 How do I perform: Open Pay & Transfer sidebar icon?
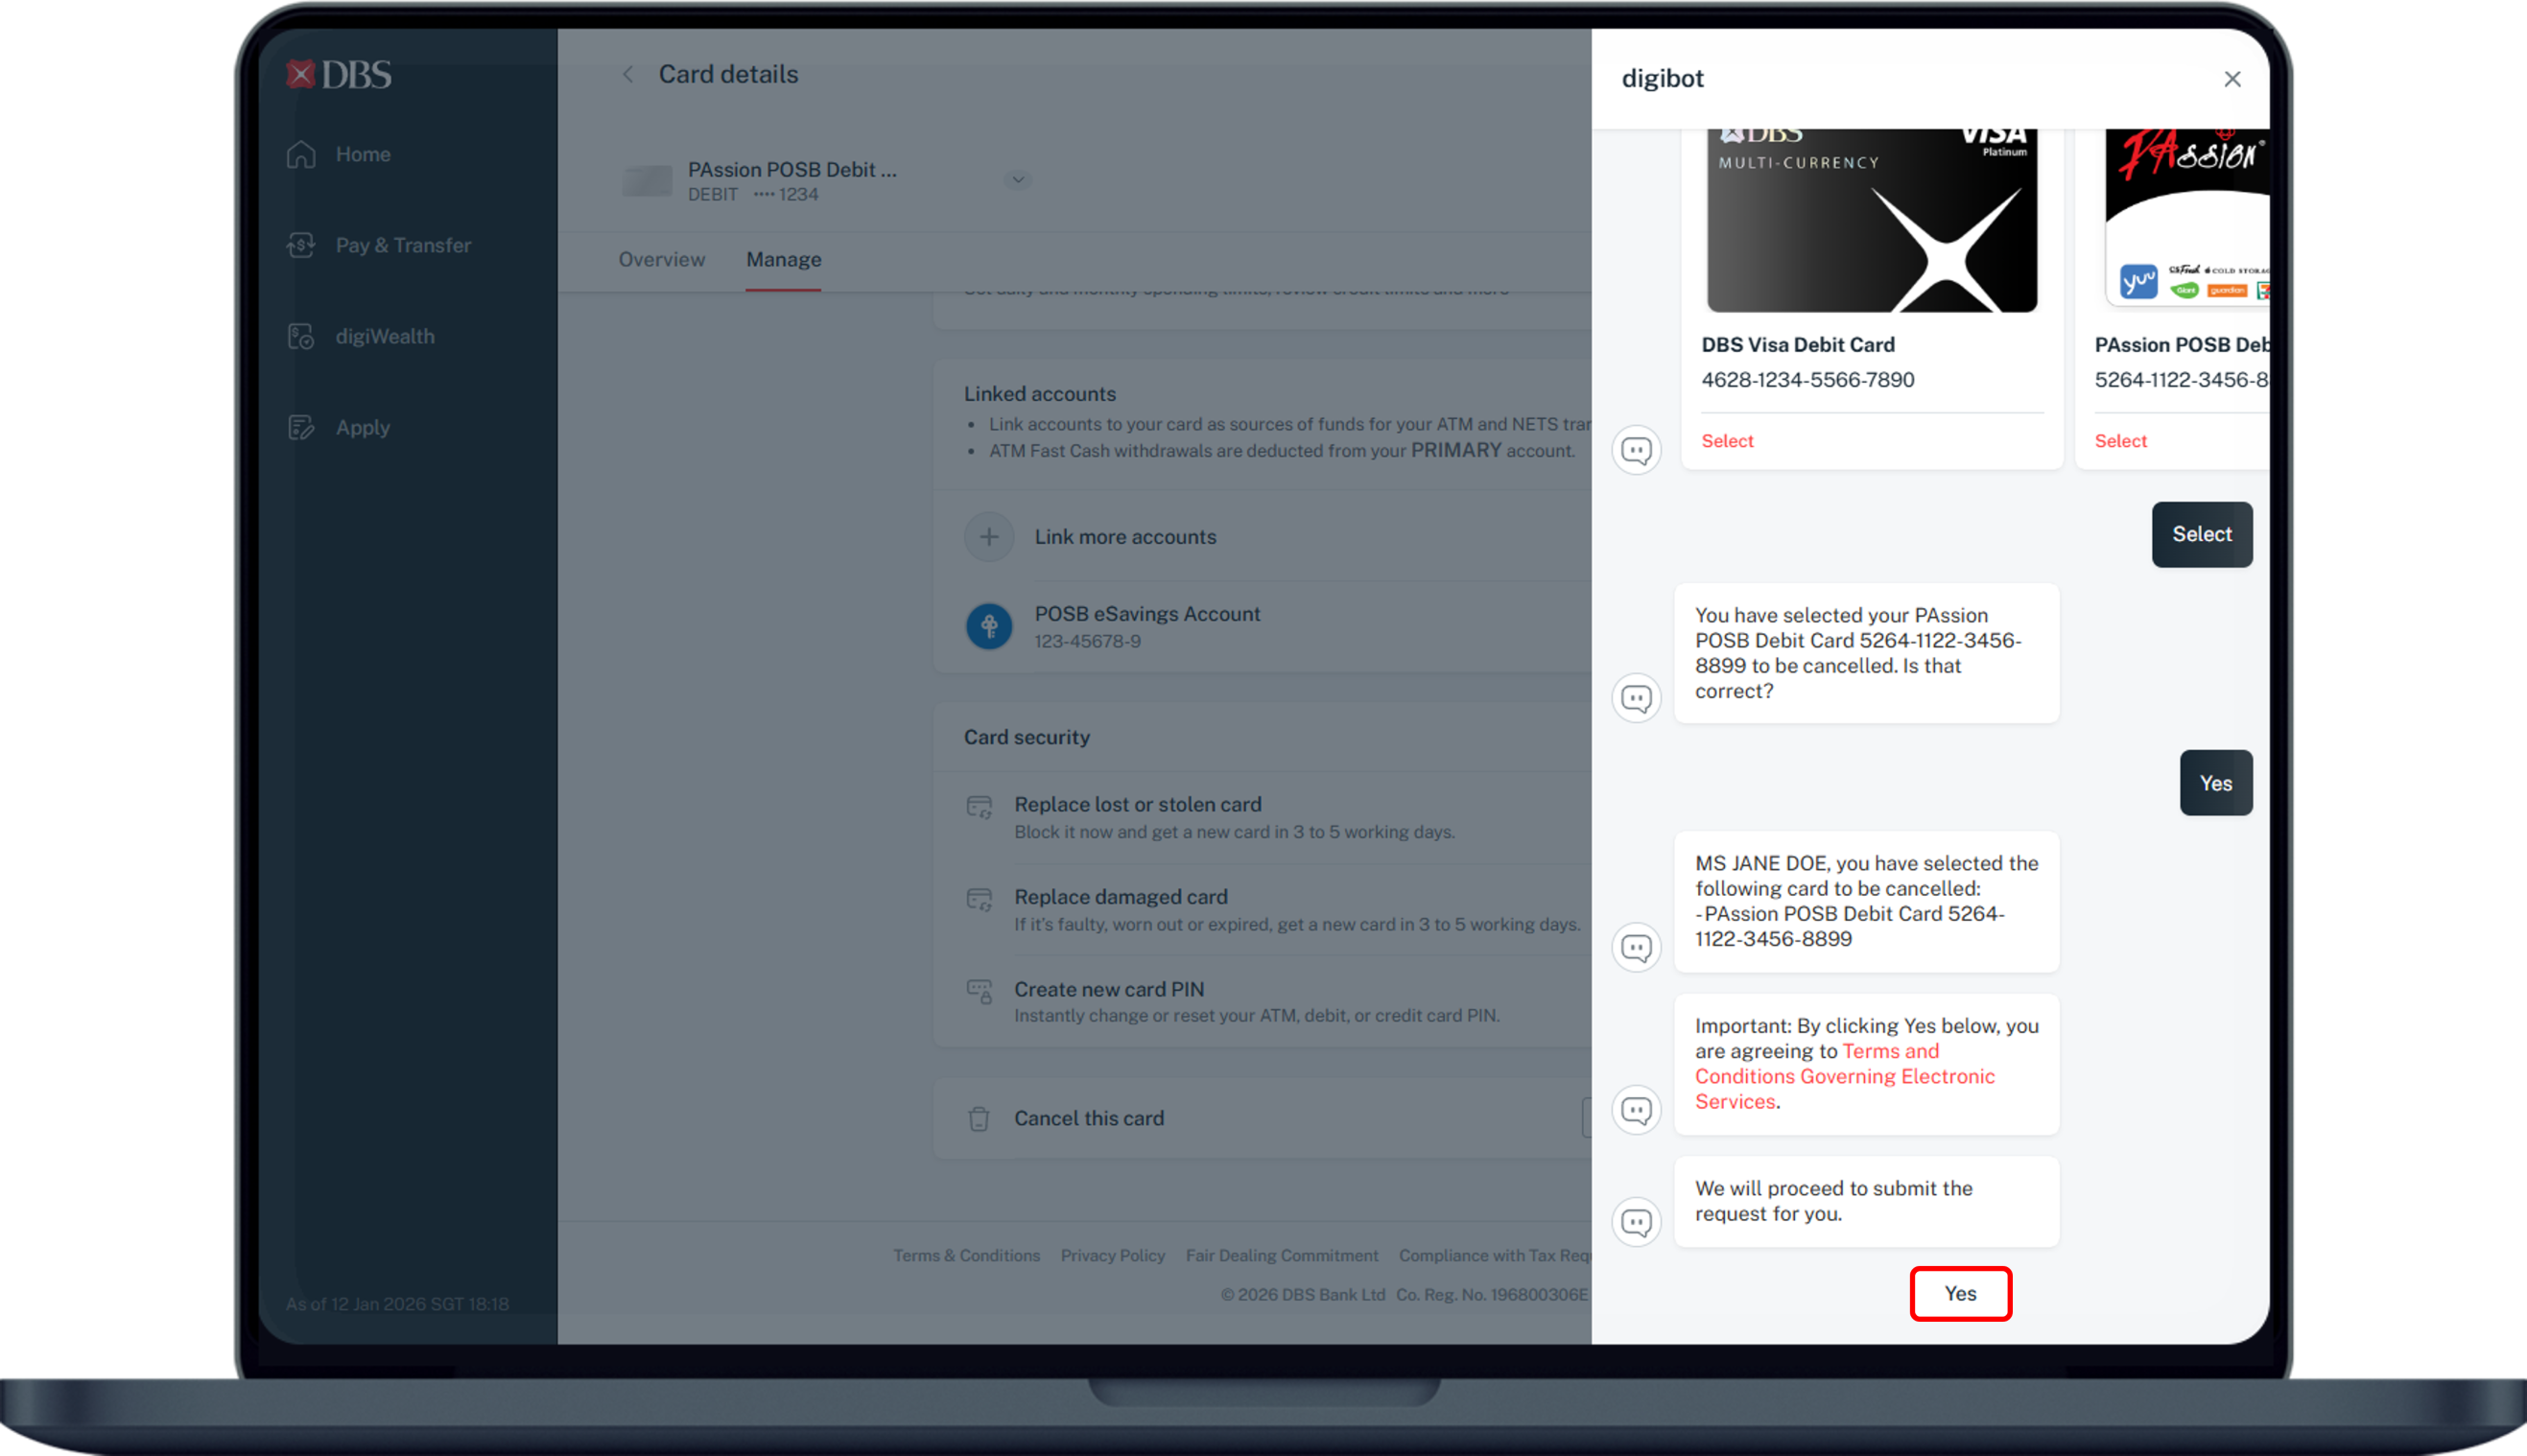(301, 246)
